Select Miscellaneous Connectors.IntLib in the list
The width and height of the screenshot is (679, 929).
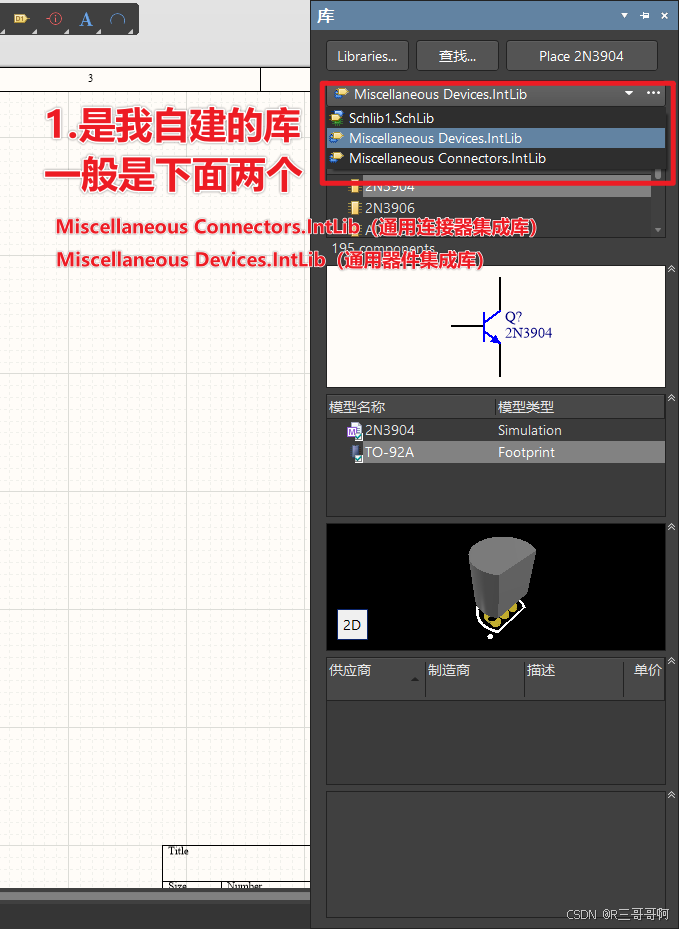pyautogui.click(x=496, y=158)
